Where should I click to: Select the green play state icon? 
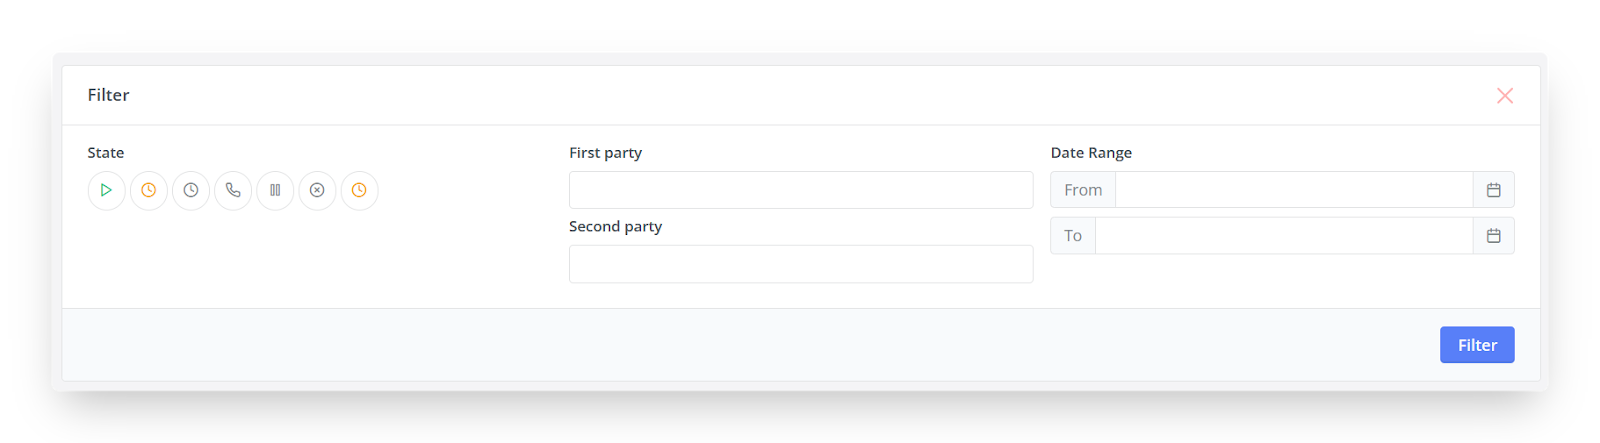click(106, 190)
